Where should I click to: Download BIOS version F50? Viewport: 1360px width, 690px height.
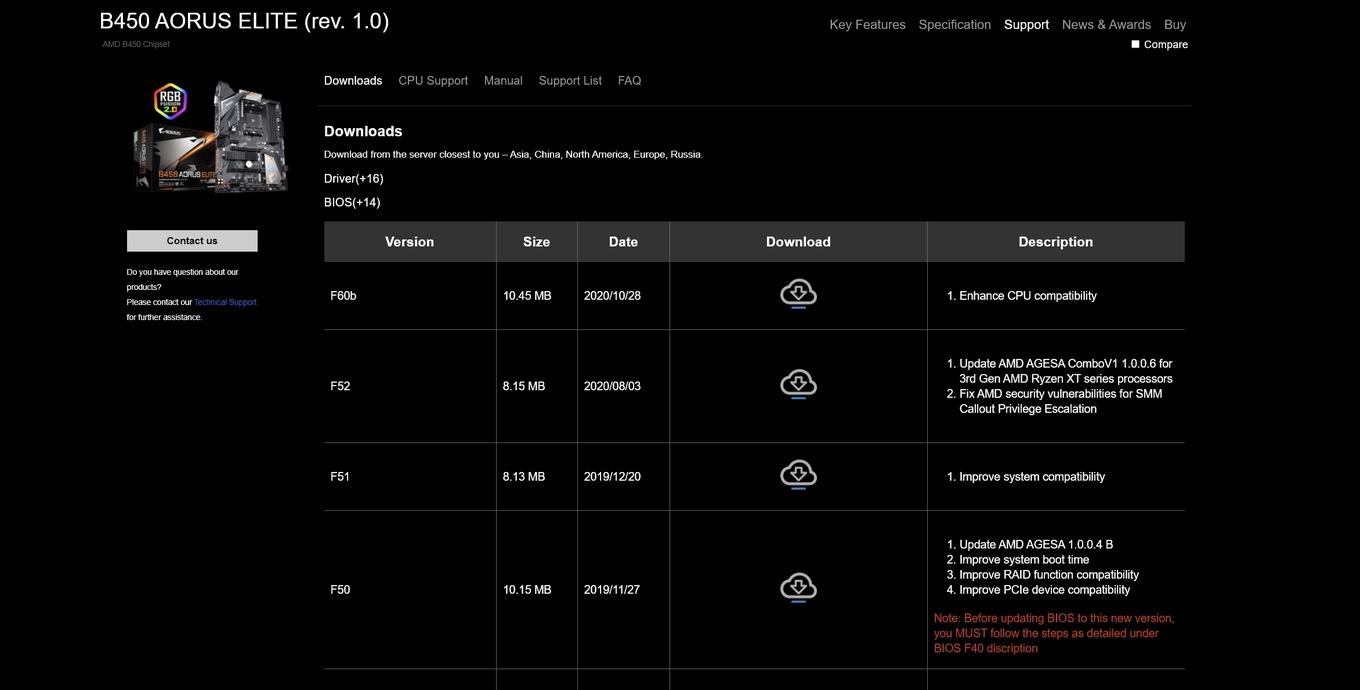pyautogui.click(x=798, y=589)
